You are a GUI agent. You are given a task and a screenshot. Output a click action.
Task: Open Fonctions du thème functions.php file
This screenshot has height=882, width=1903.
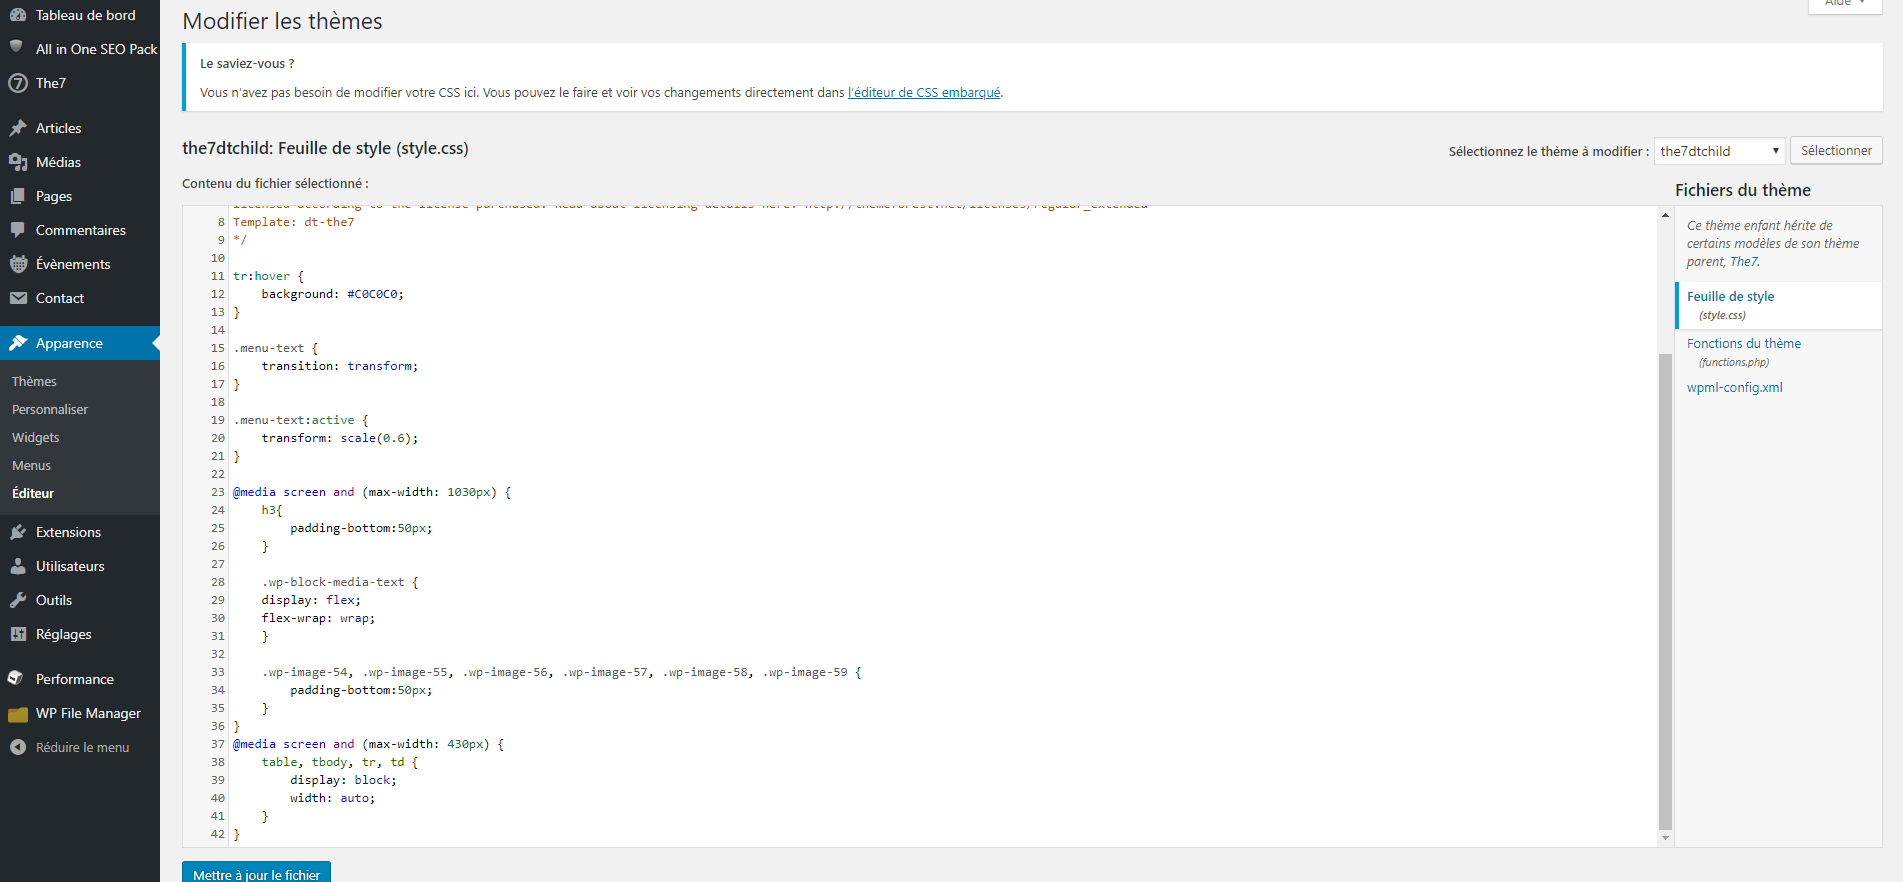1743,343
